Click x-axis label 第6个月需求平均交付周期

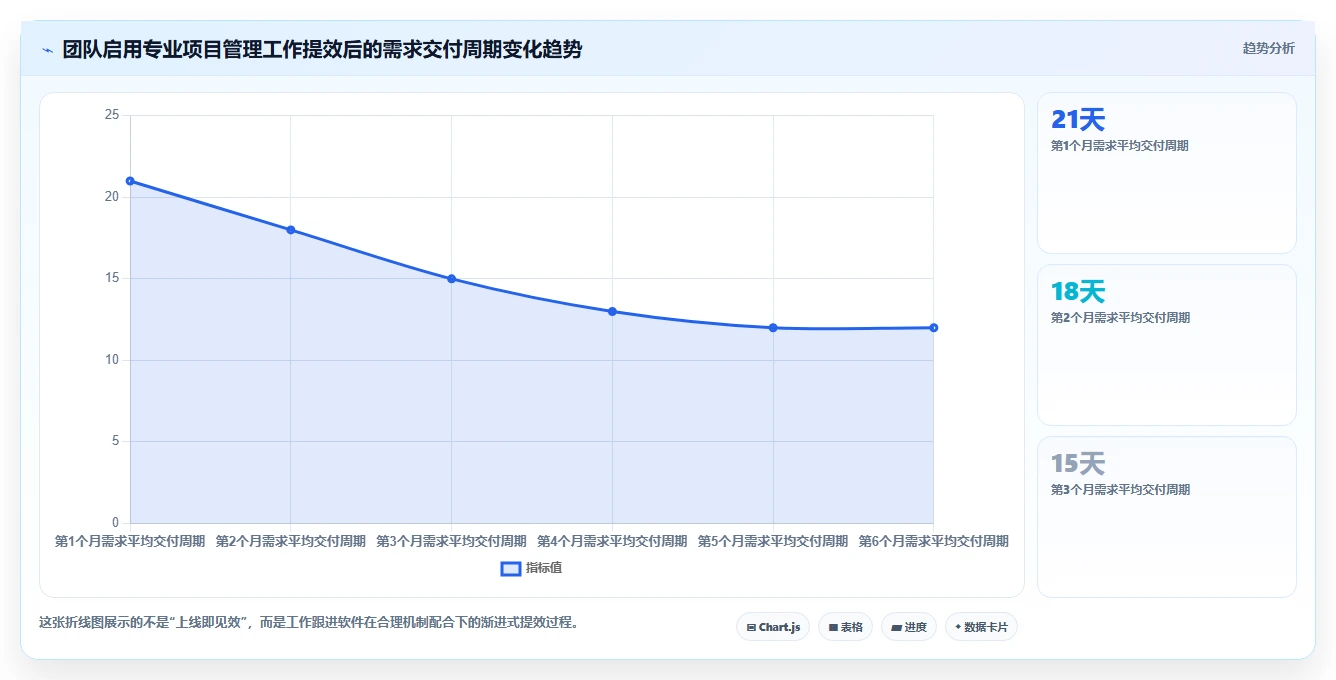click(933, 541)
